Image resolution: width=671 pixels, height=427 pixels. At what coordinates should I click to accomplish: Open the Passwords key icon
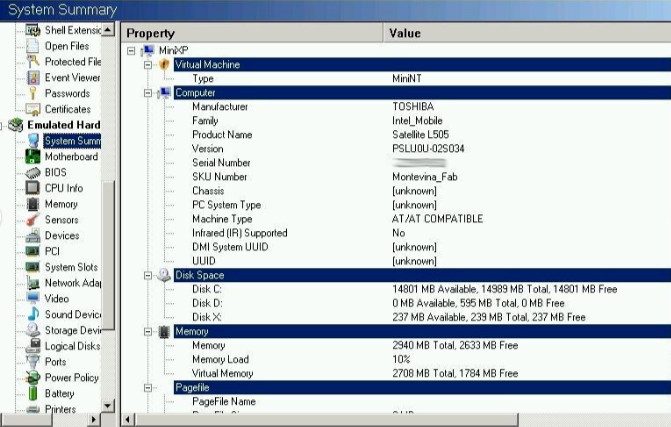[33, 93]
